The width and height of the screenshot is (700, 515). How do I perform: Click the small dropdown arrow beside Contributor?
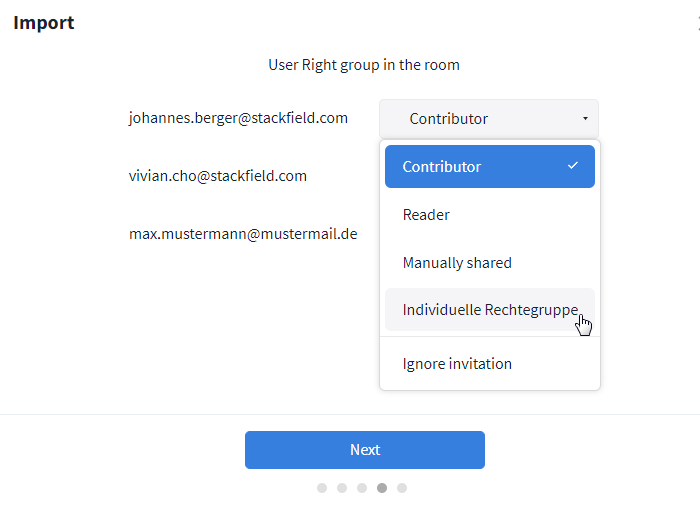(x=585, y=119)
